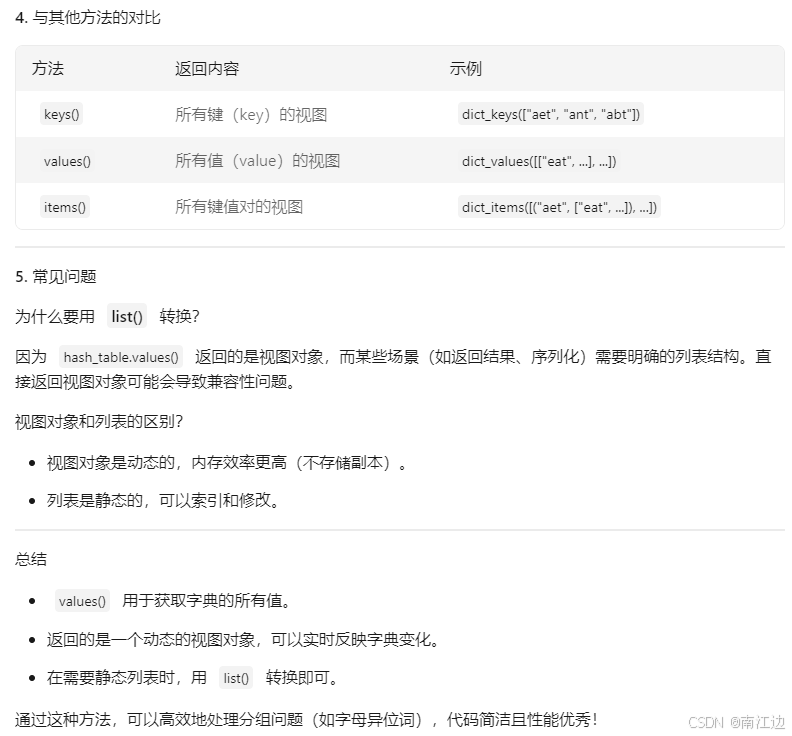The image size is (792, 736).
Task: Click the heading '总结'
Action: [x=31, y=559]
